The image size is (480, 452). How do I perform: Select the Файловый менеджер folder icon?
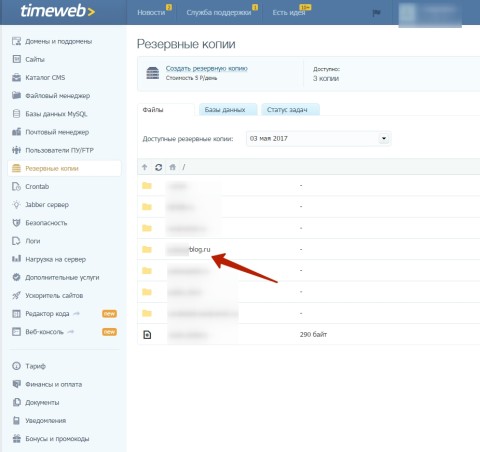(x=16, y=95)
